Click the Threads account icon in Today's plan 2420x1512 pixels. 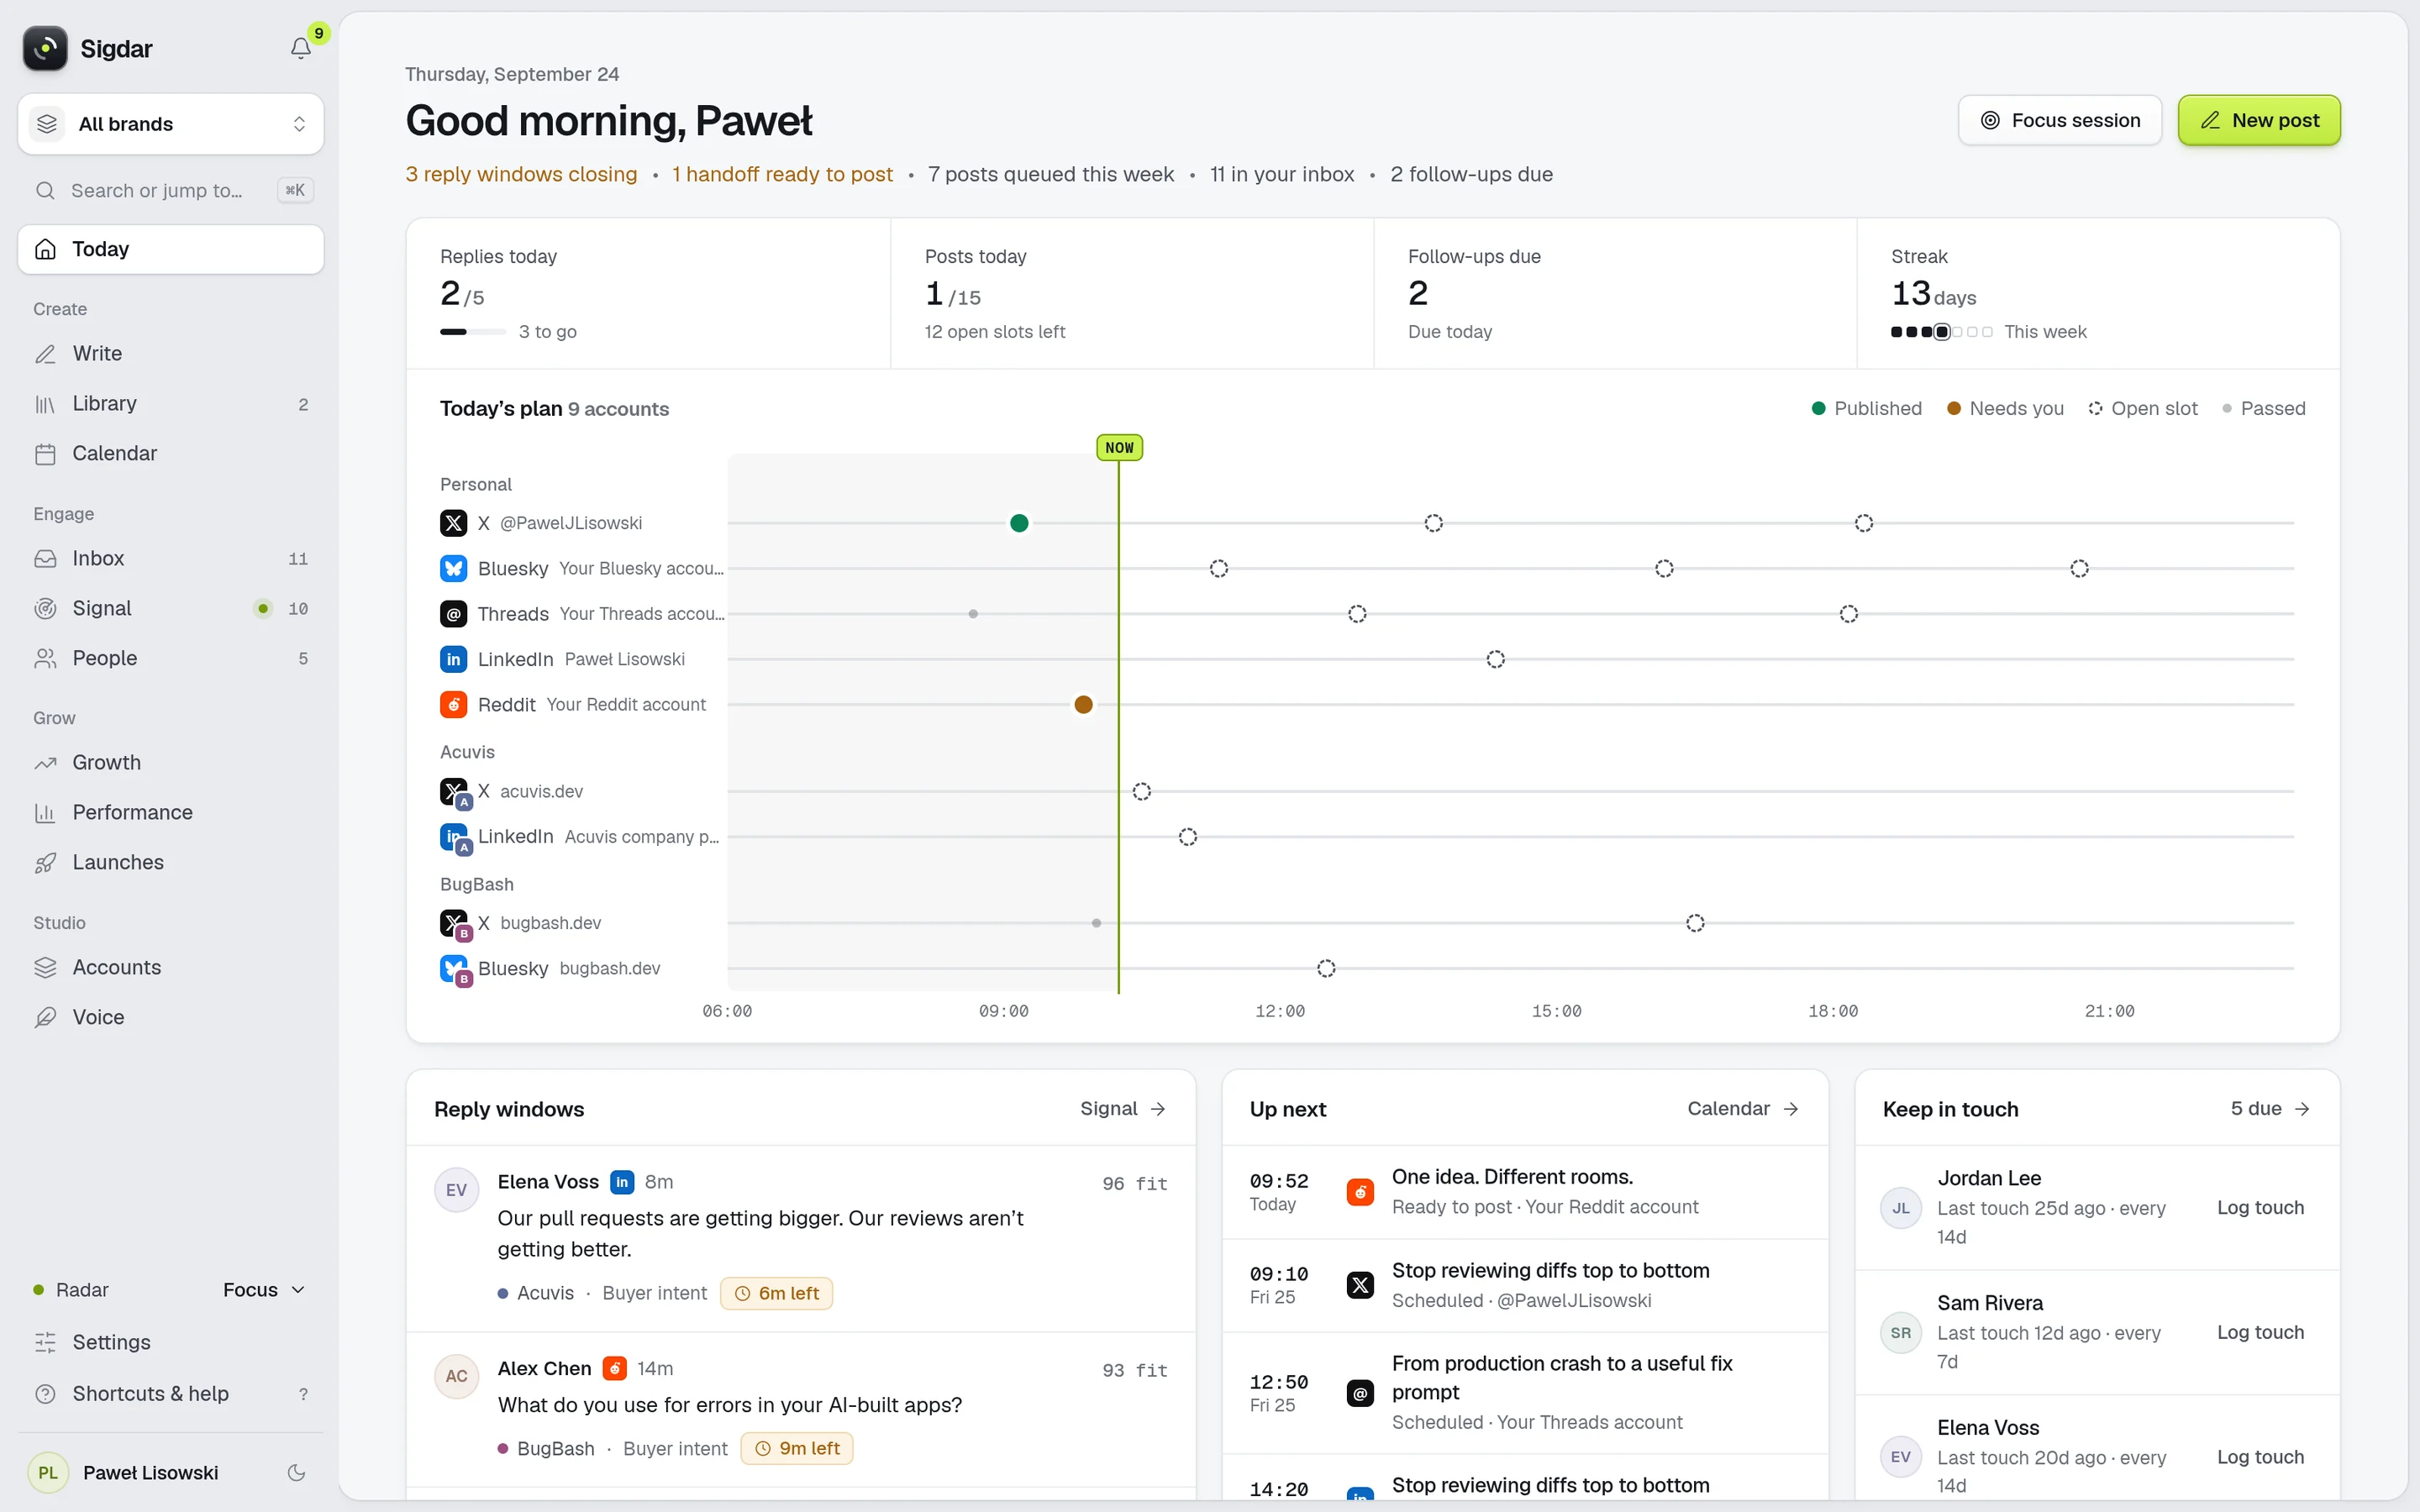click(453, 614)
